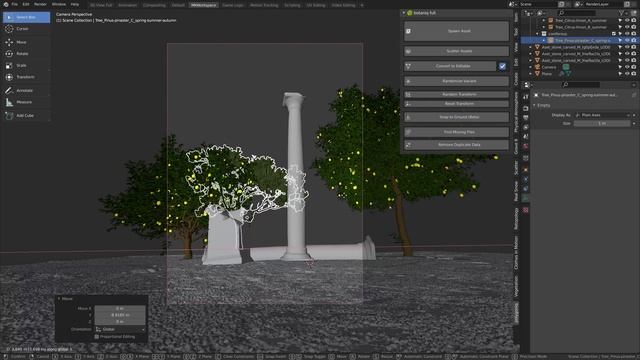Click the Move Y value field

coord(120,315)
